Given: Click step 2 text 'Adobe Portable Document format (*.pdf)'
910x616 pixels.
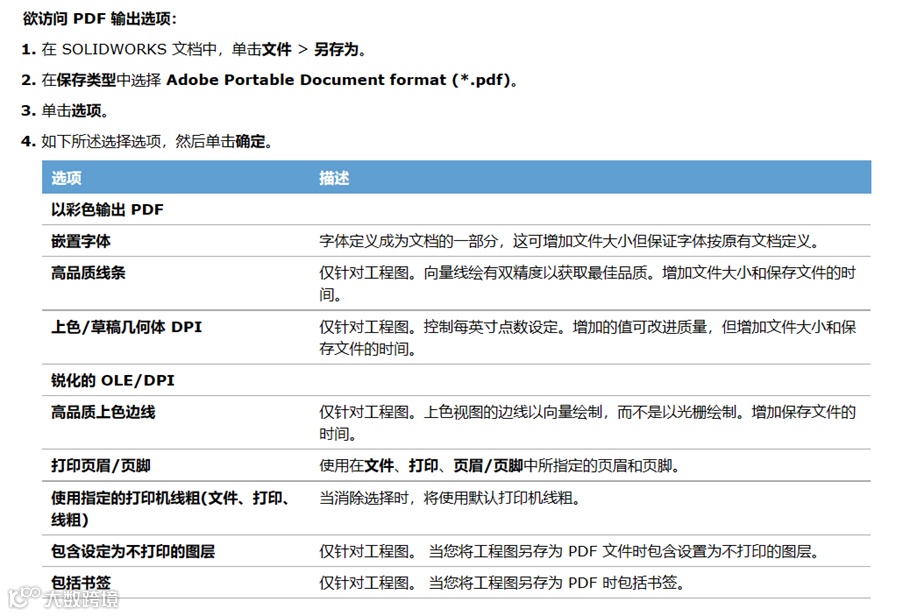Looking at the screenshot, I should tap(339, 80).
